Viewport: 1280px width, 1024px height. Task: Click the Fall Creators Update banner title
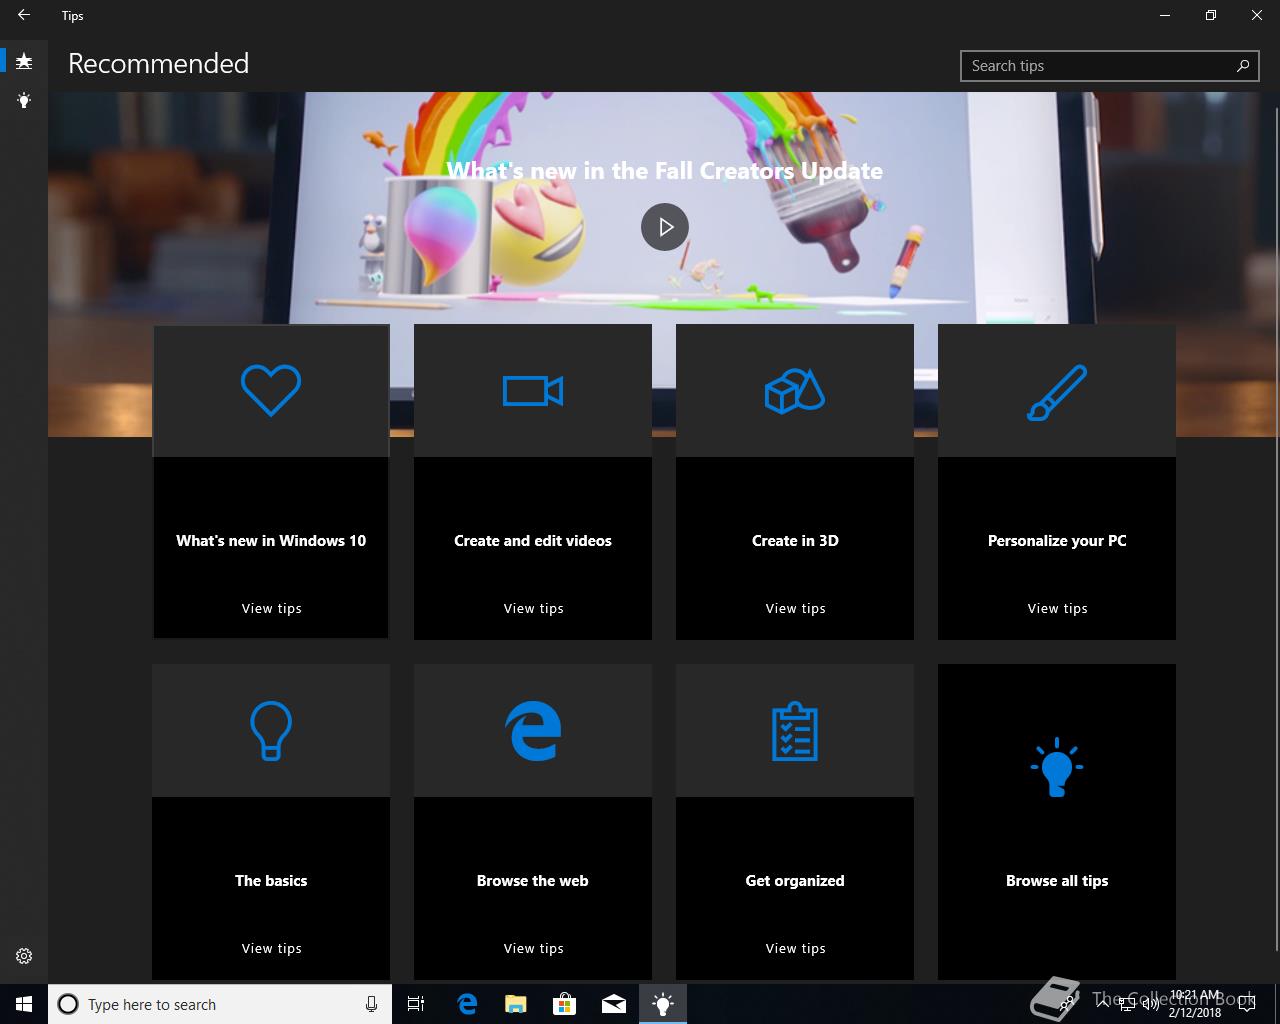pyautogui.click(x=665, y=171)
